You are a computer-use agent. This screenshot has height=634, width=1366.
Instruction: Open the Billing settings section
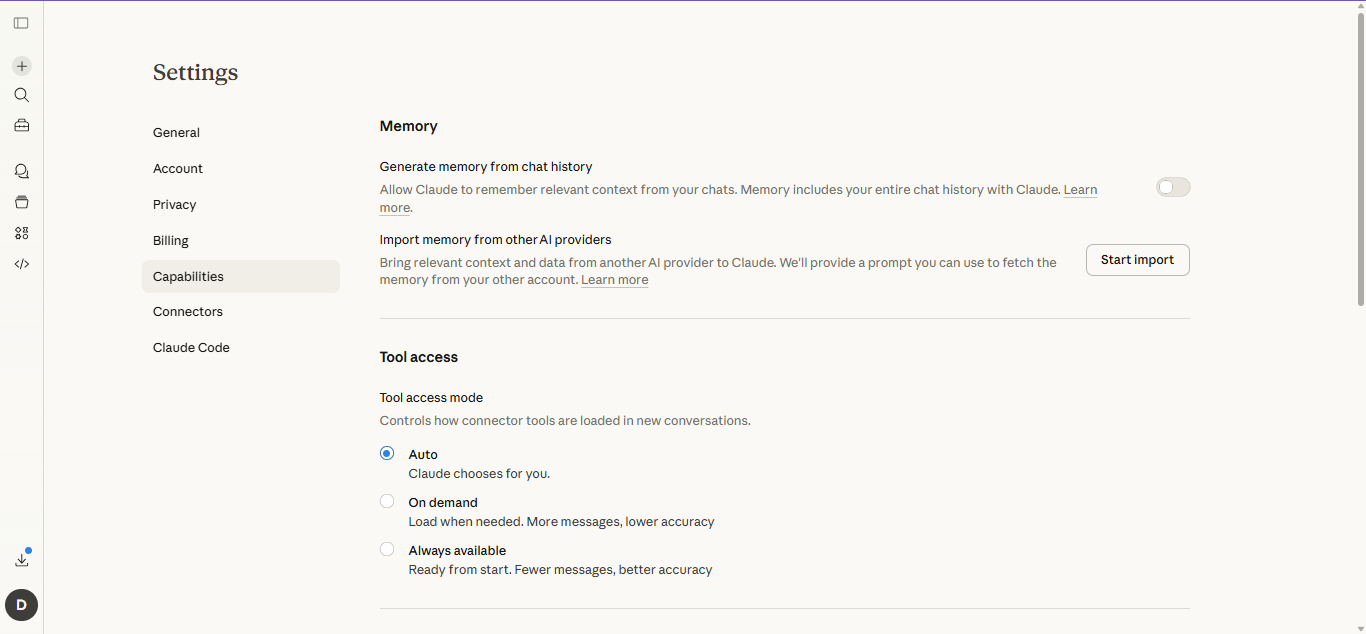click(x=241, y=240)
